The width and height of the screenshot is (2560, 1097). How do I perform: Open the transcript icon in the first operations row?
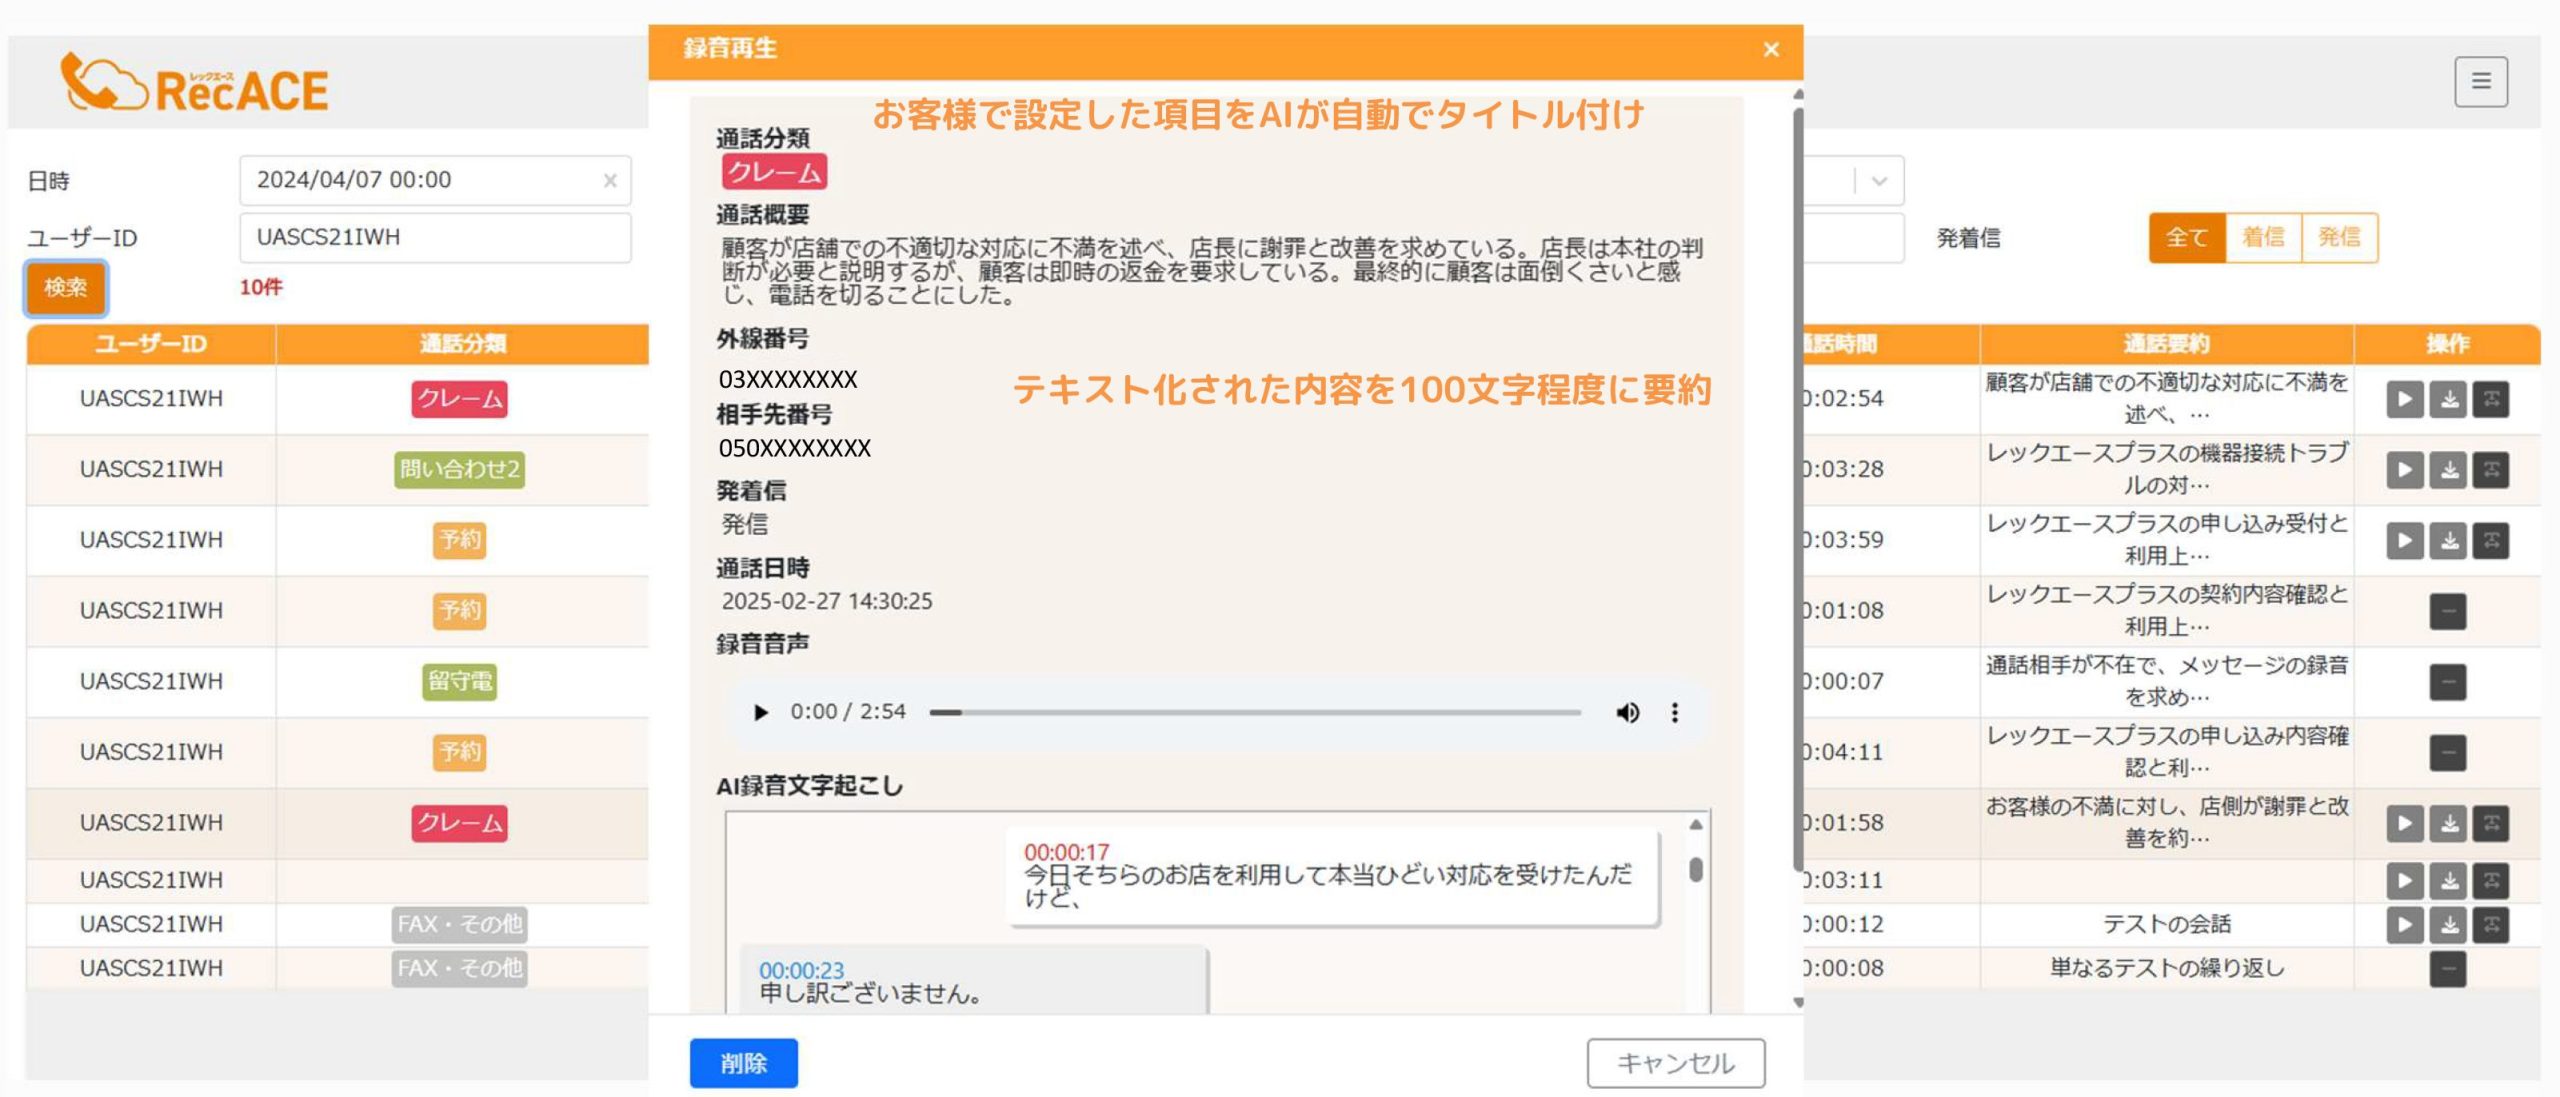(2492, 398)
